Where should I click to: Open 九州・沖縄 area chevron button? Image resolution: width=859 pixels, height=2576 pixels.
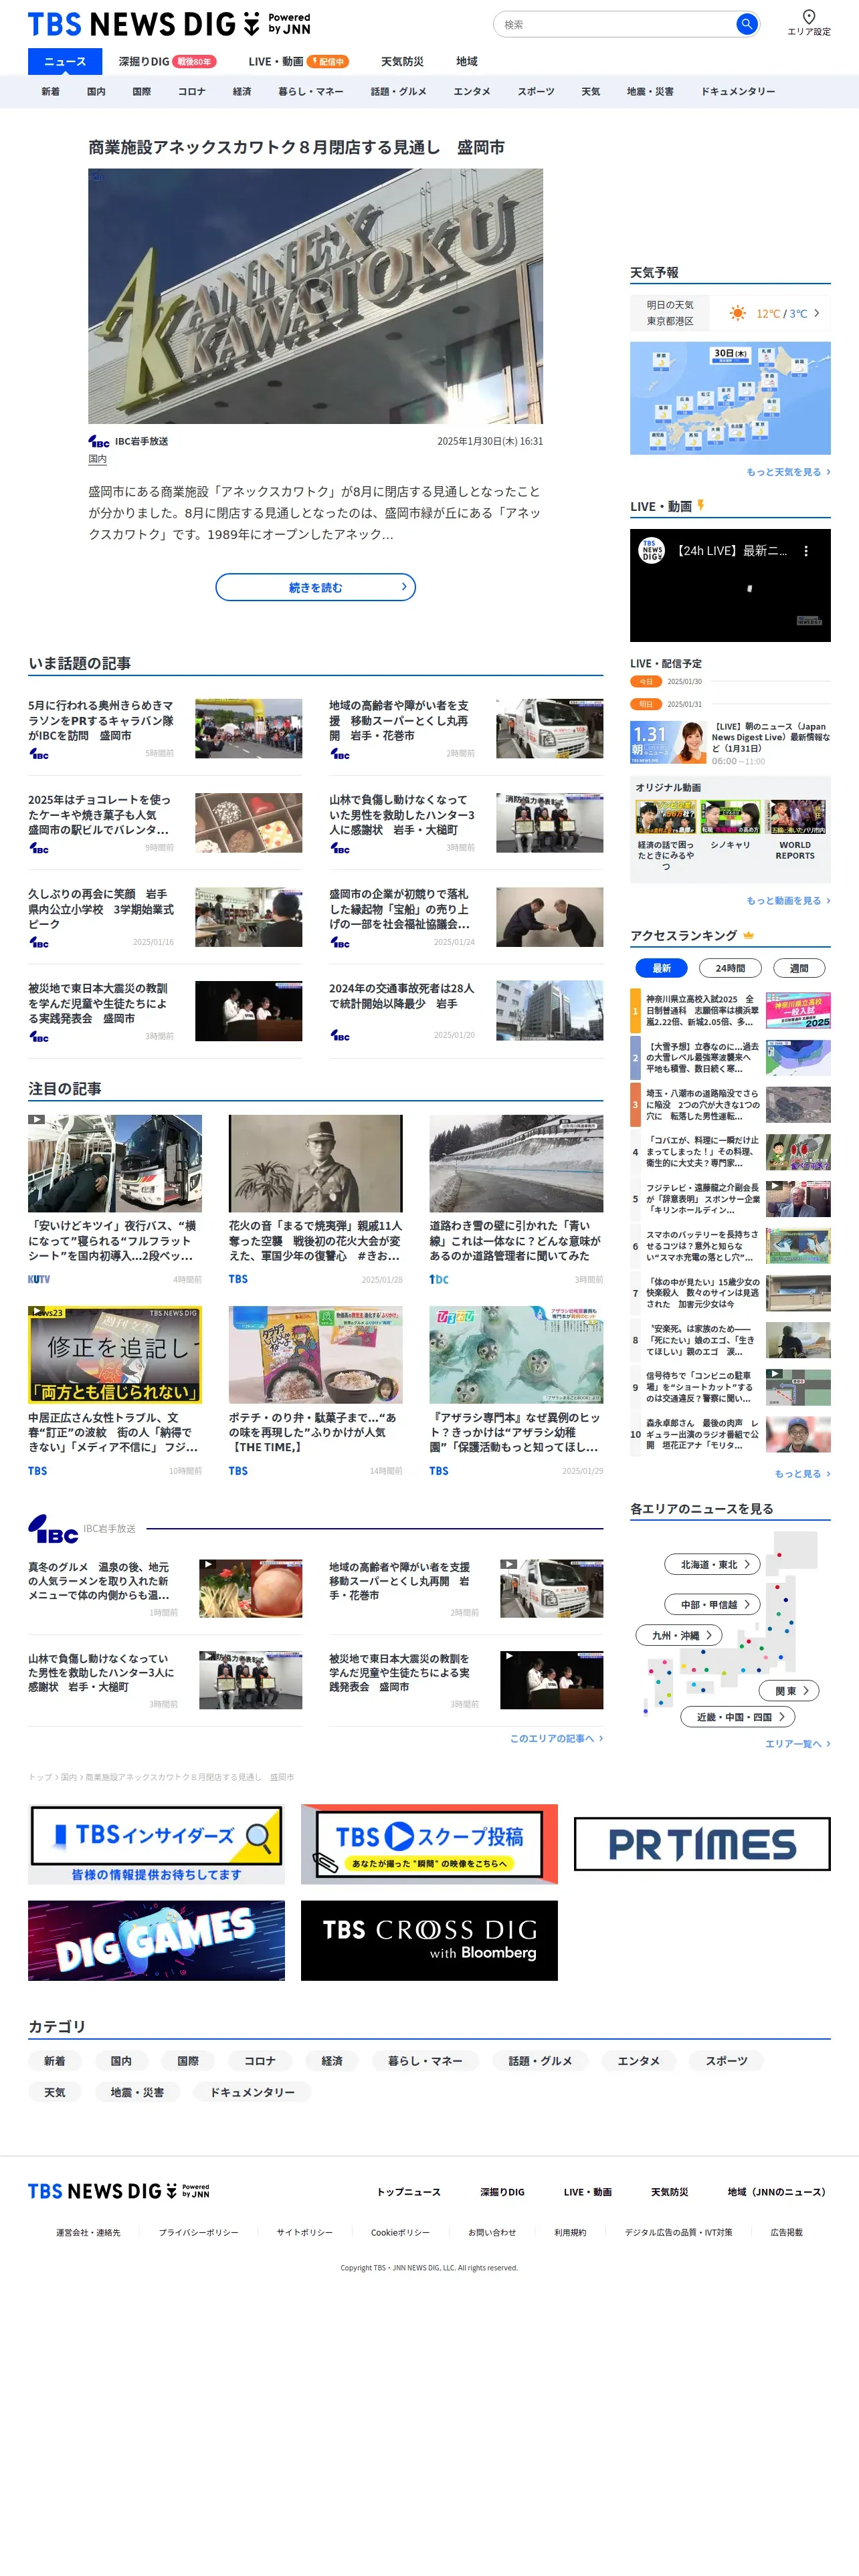[x=679, y=1635]
